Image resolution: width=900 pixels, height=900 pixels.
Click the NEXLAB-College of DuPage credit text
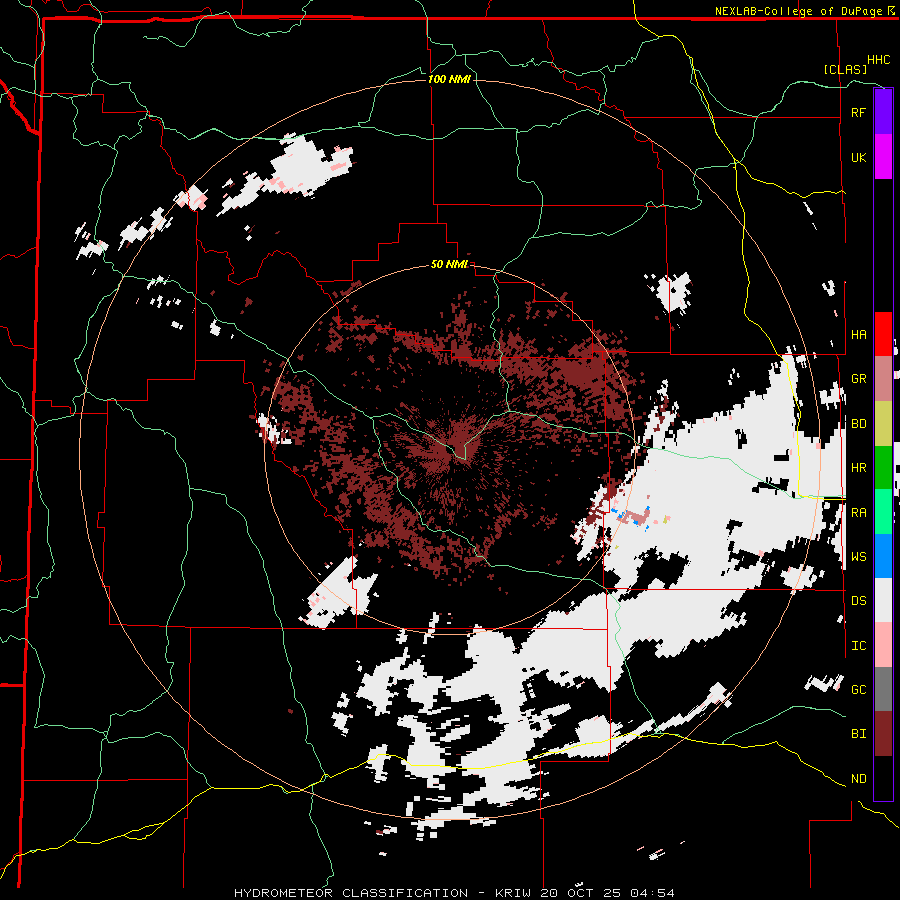799,11
